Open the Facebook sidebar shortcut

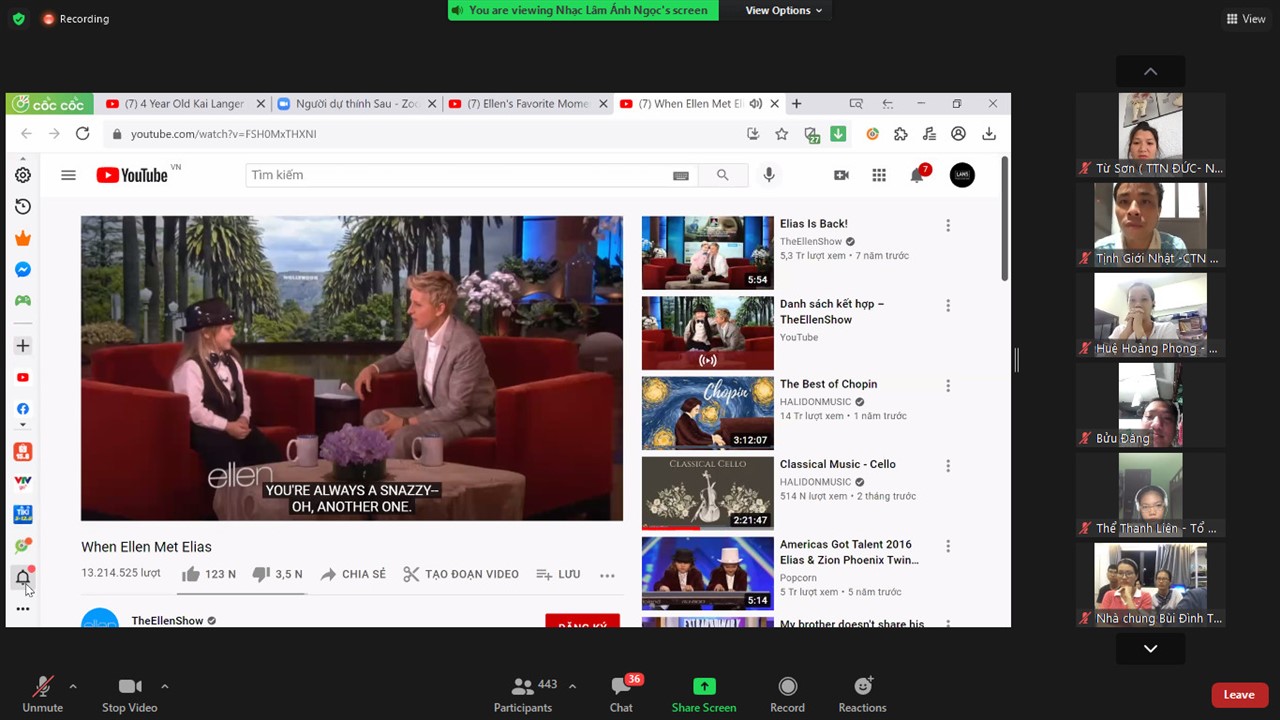click(23, 408)
